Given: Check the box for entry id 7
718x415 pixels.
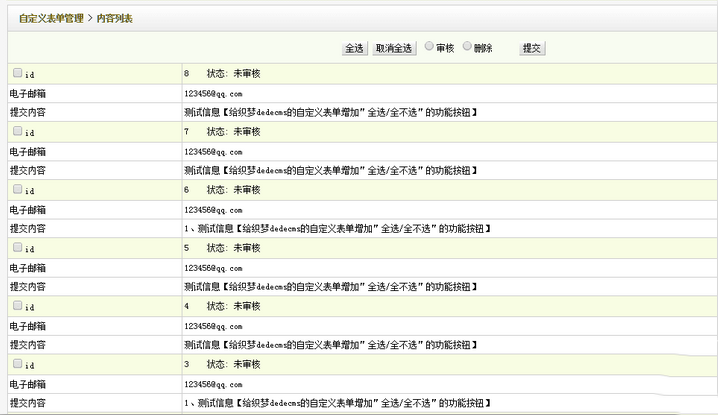Looking at the screenshot, I should [x=17, y=131].
